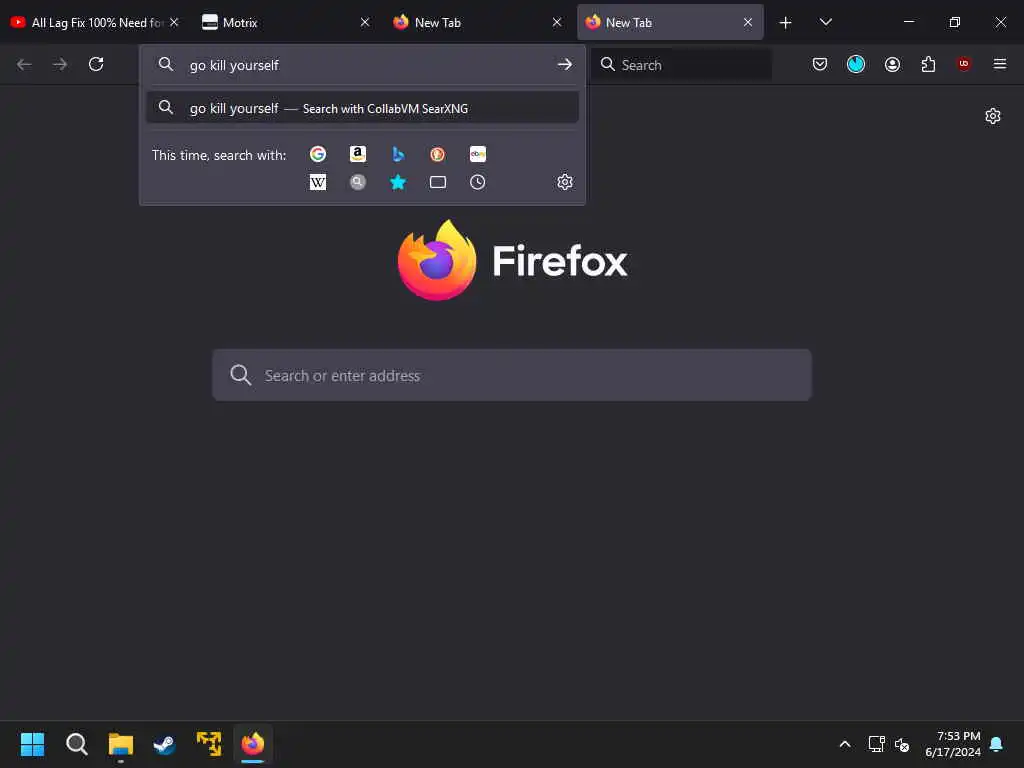
Task: Search this time with Google icon
Action: 317,154
